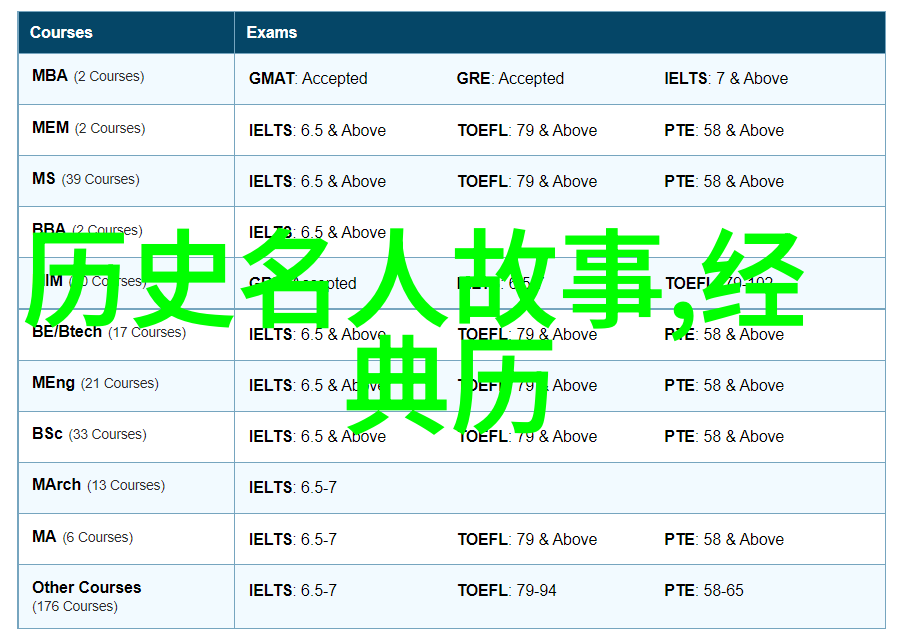Select the "Other Courses (176 Courses)" cell
The height and width of the screenshot is (639, 901).
click(126, 596)
